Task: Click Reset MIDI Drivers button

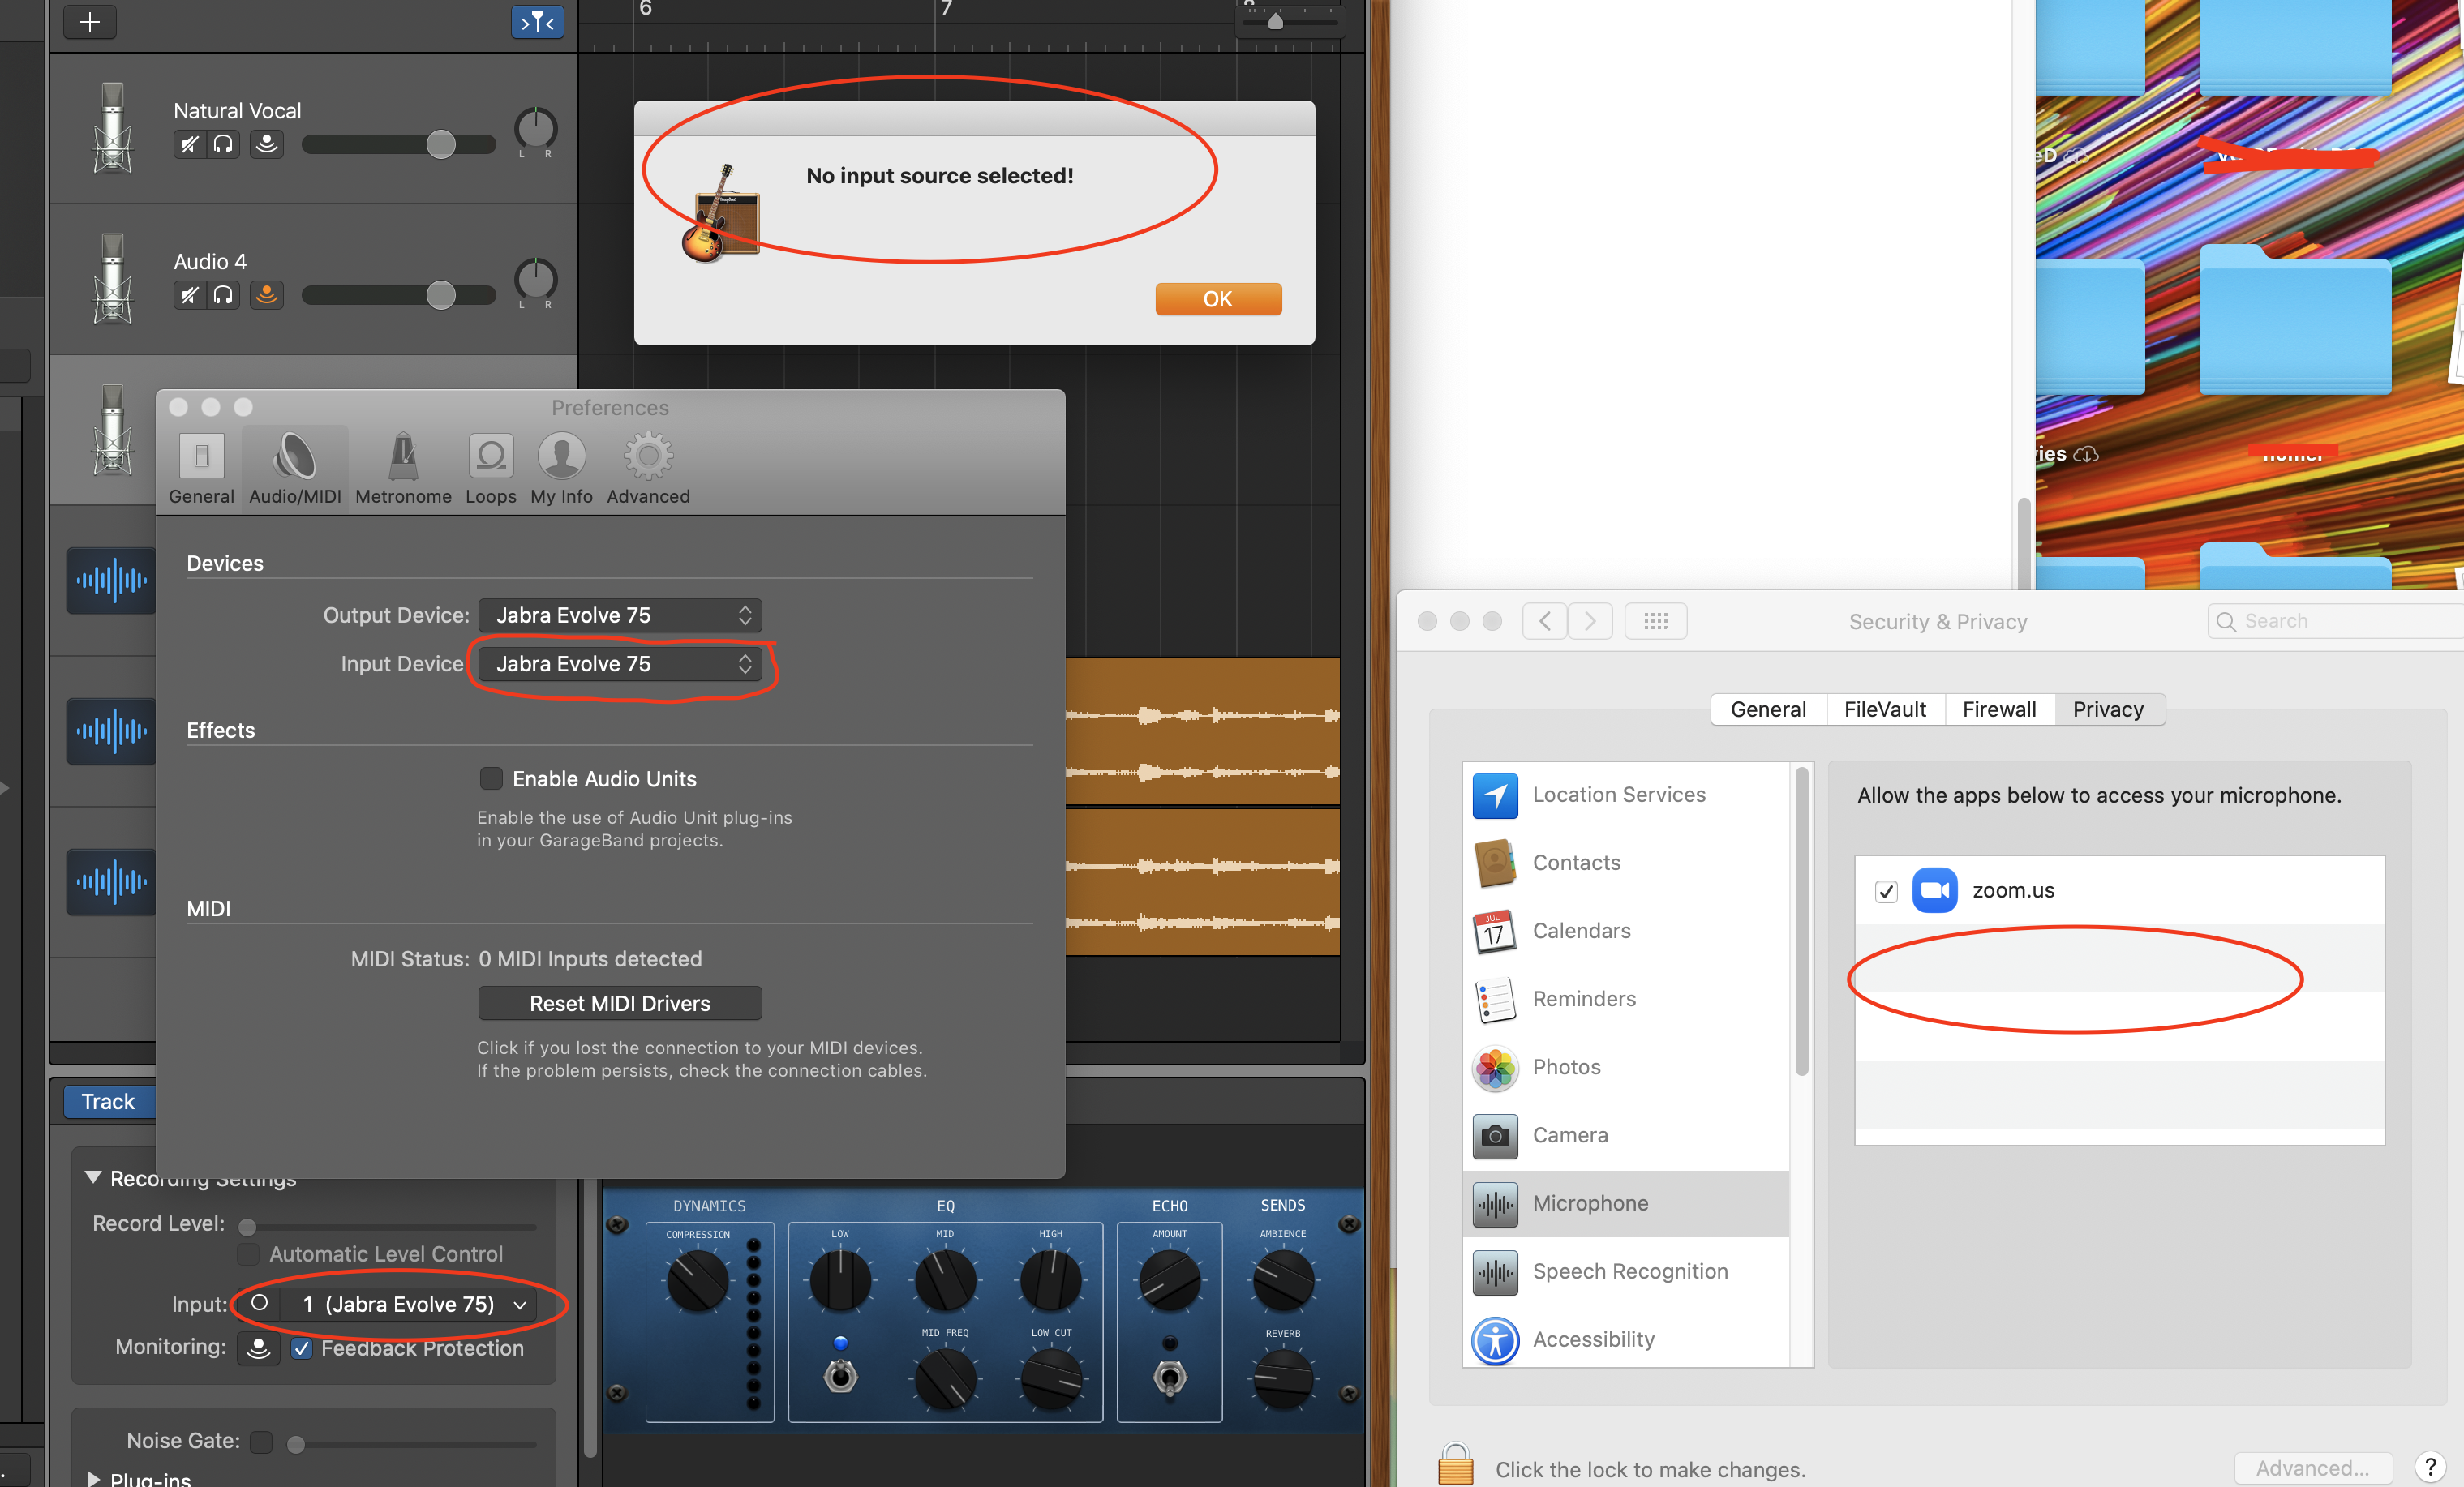Action: pyautogui.click(x=618, y=1003)
